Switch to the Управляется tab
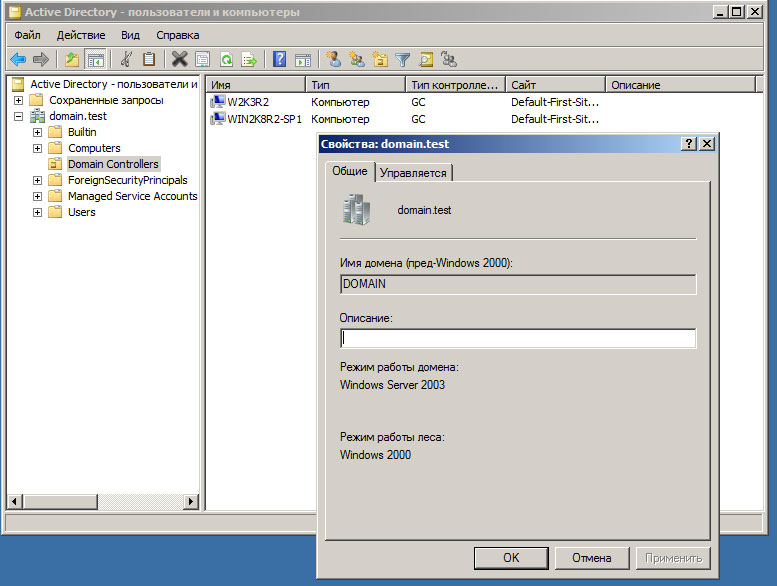Image resolution: width=777 pixels, height=586 pixels. [415, 173]
